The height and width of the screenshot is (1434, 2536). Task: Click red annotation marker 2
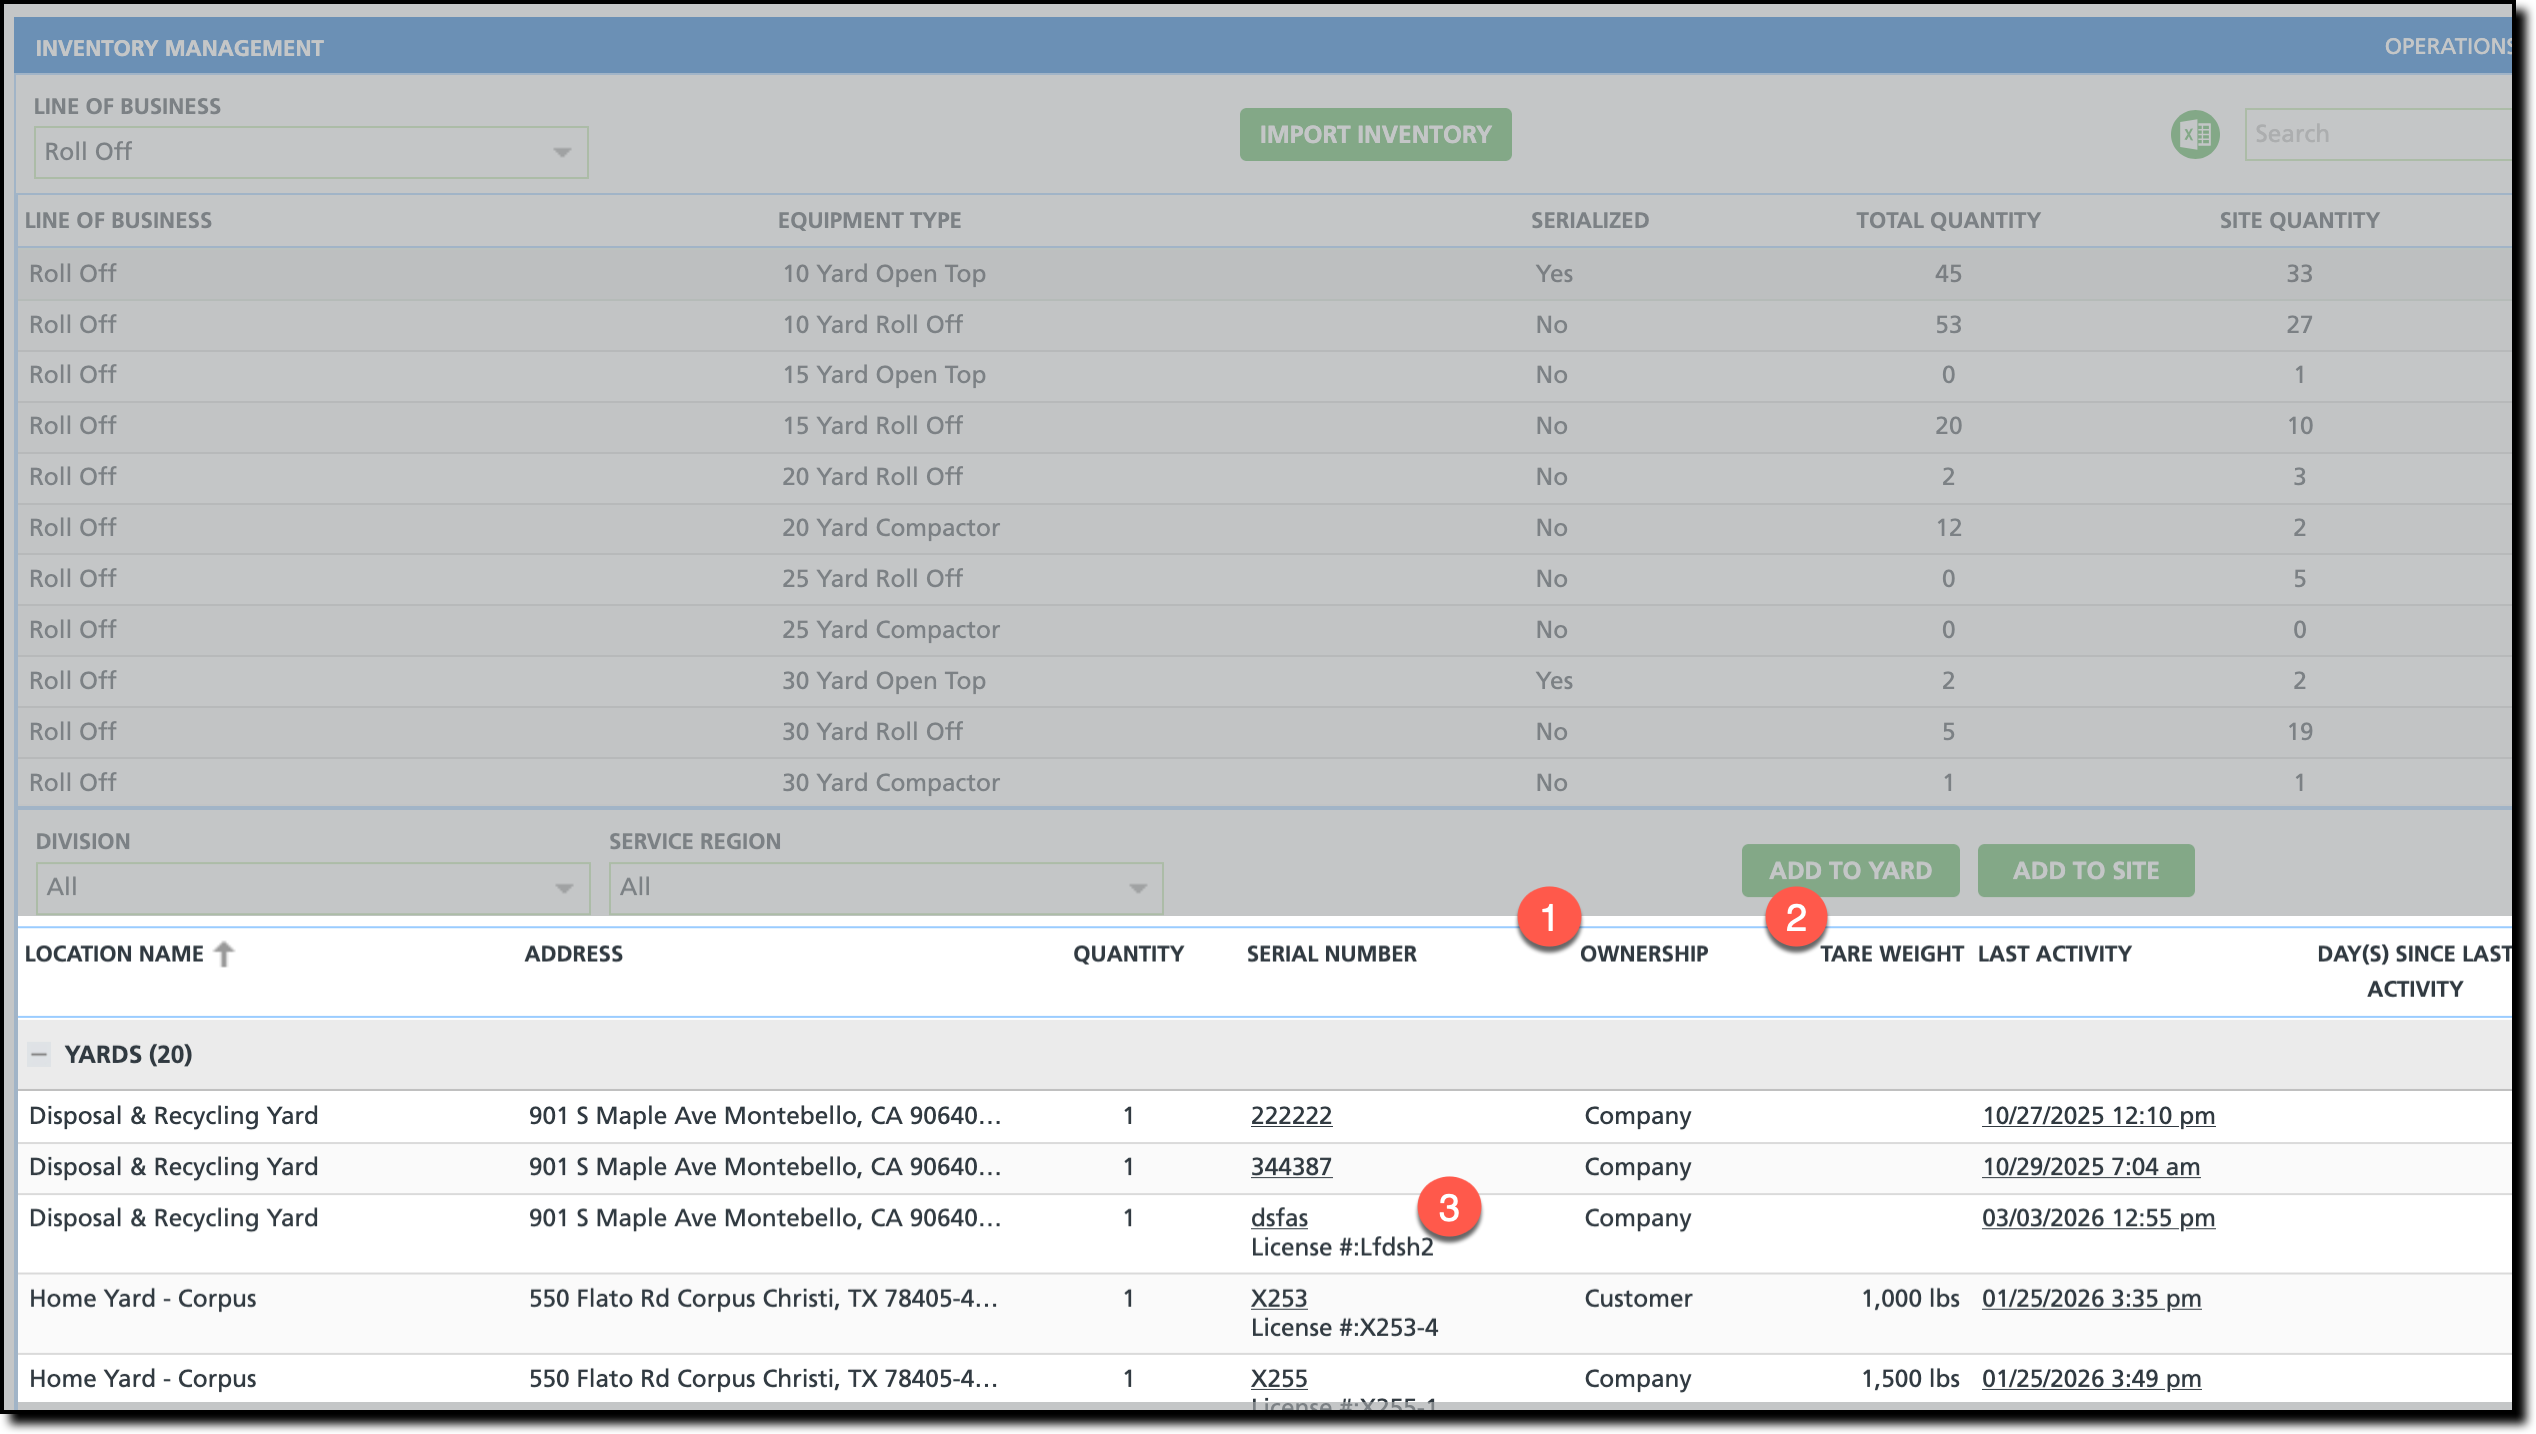point(1796,917)
